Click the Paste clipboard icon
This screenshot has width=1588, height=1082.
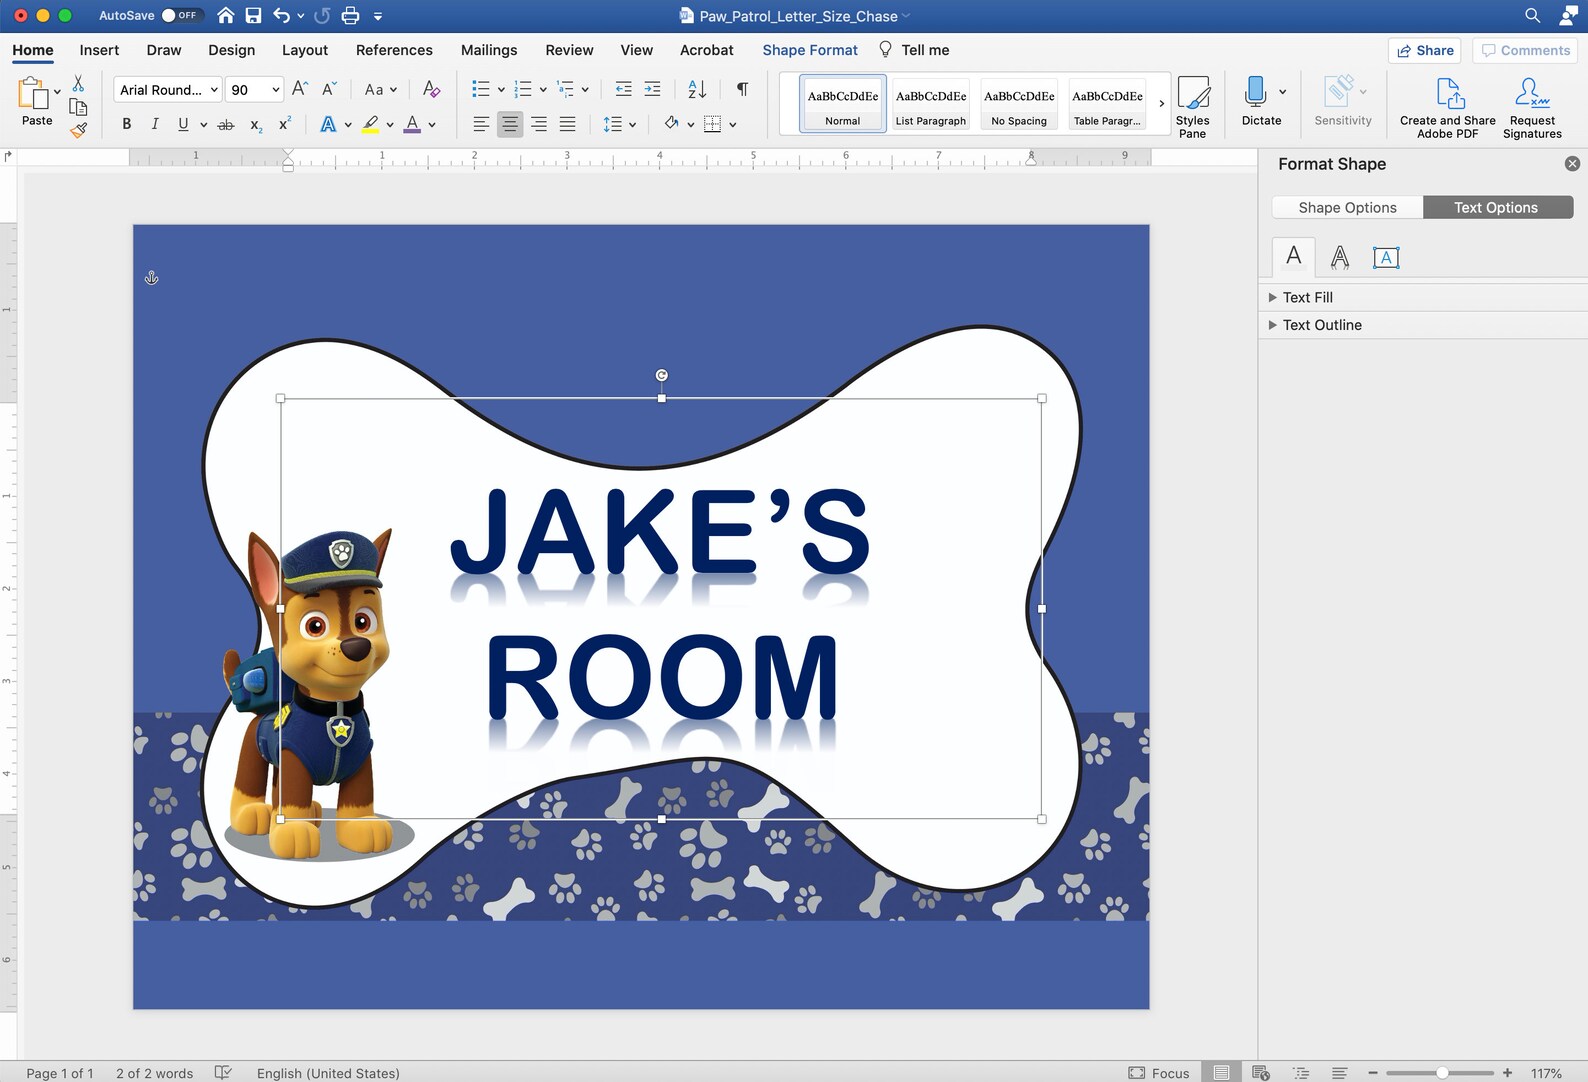35,94
